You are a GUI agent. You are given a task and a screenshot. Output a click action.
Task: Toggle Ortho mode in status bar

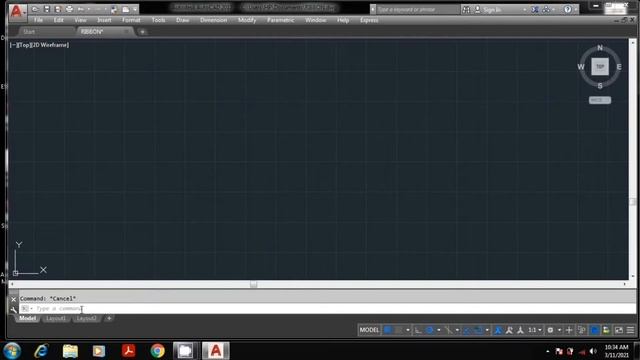[418, 330]
